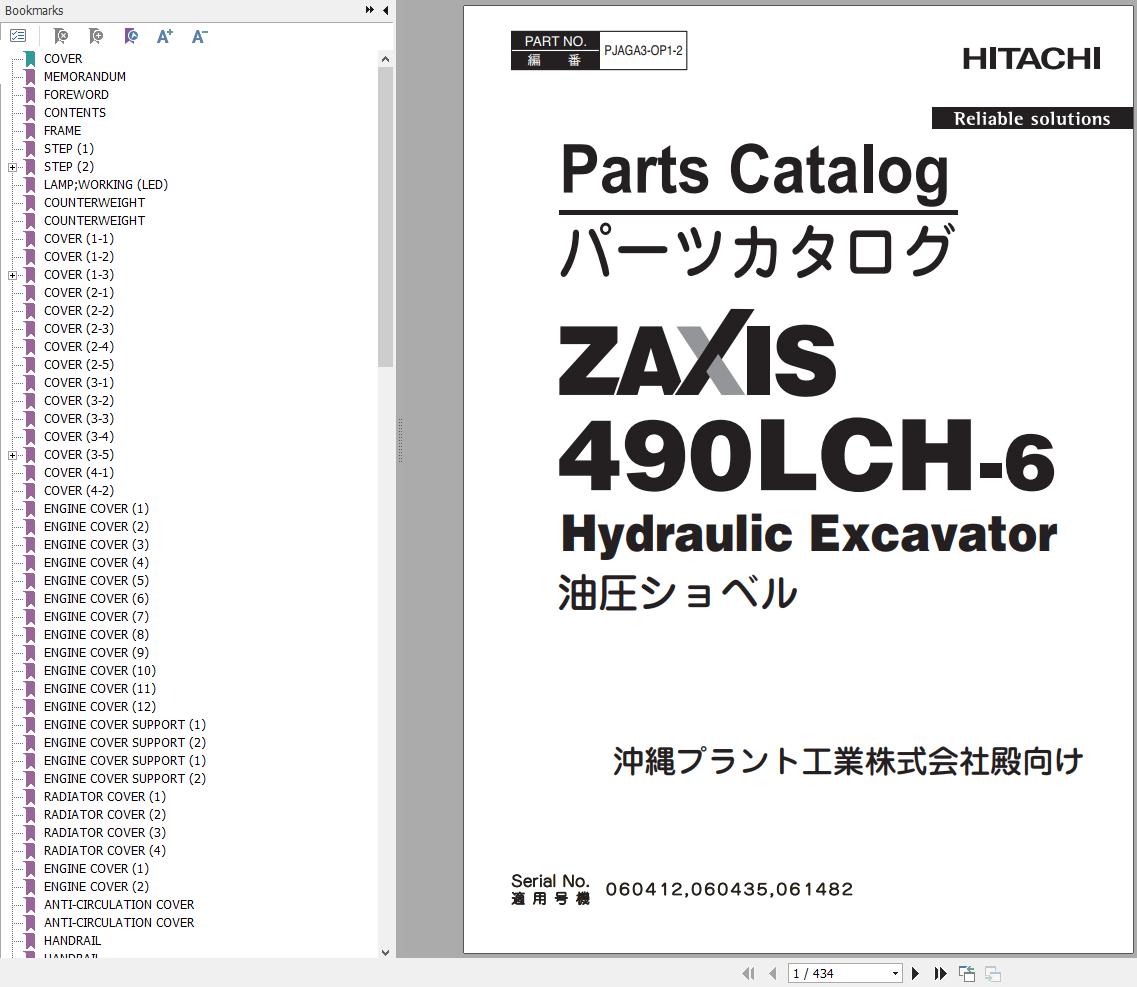Click the RADIATOR COVER (2) bookmark icon
The height and width of the screenshot is (987, 1137).
tap(30, 814)
